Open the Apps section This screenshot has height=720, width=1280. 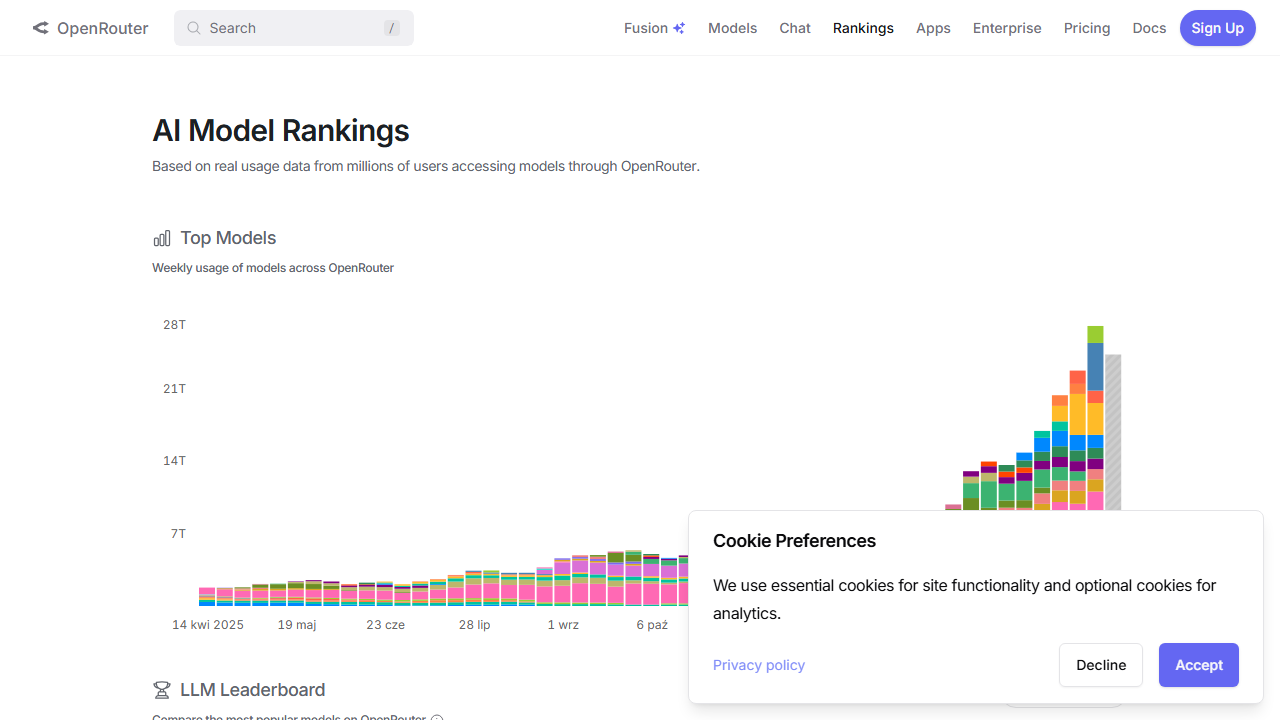(x=933, y=28)
